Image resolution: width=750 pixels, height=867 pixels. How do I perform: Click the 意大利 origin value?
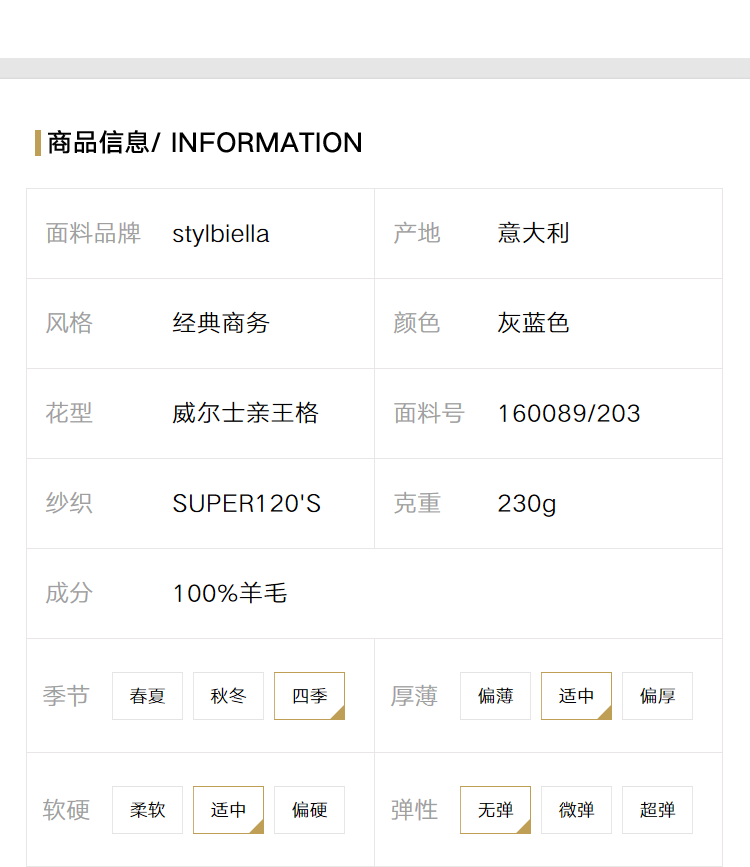(533, 233)
